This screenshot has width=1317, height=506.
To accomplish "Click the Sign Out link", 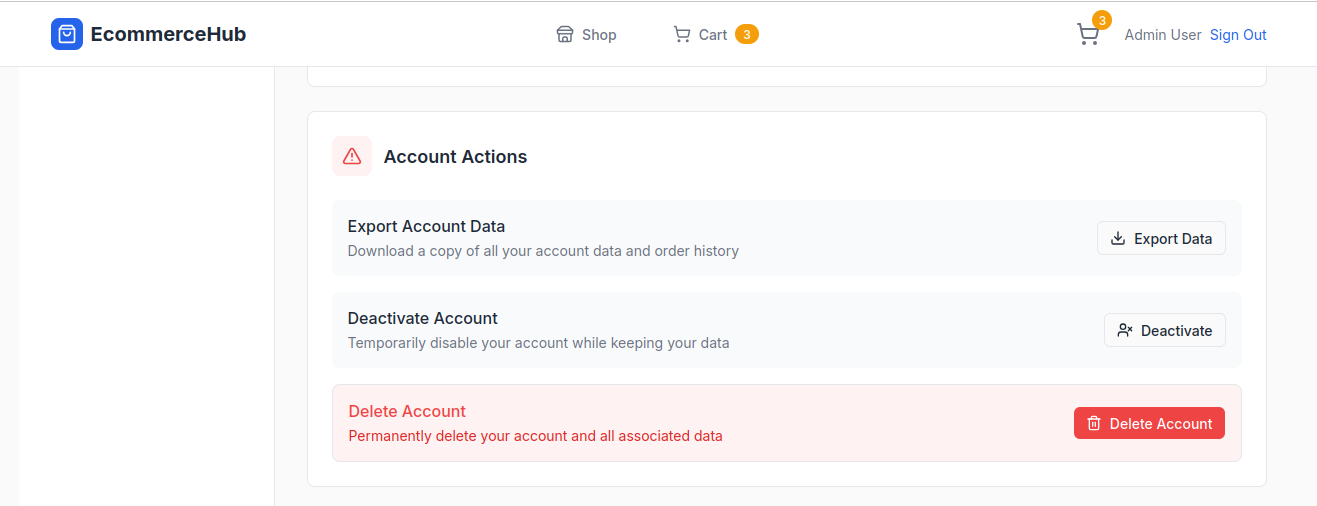I will click(1238, 35).
